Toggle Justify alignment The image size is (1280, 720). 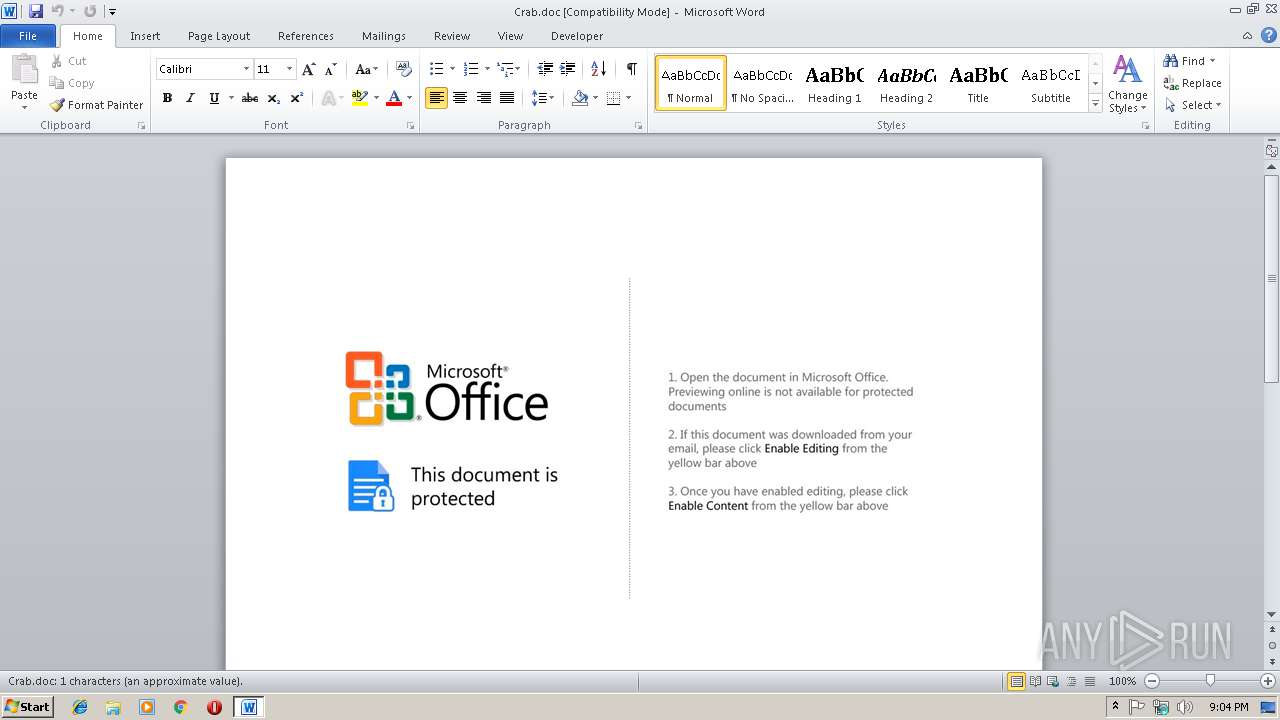(507, 98)
